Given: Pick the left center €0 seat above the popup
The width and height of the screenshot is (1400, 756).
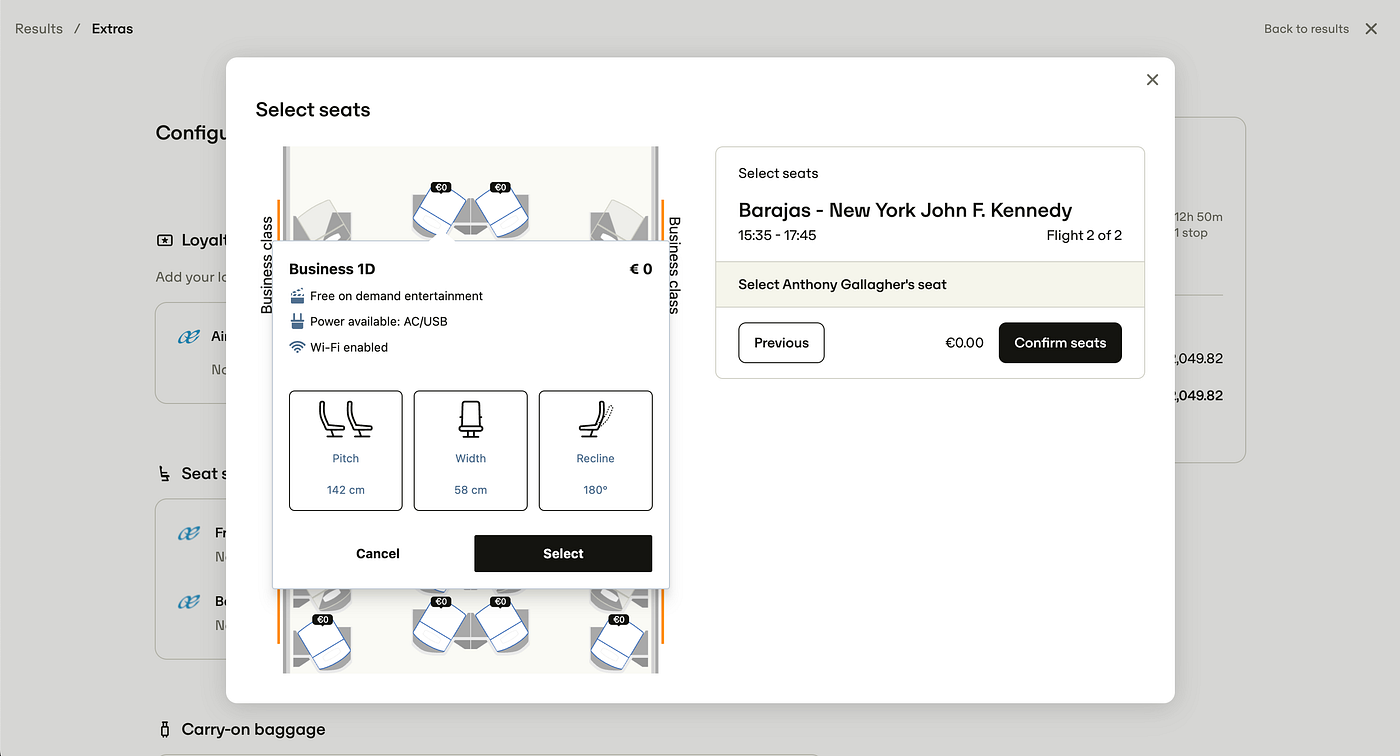Looking at the screenshot, I should 439,210.
